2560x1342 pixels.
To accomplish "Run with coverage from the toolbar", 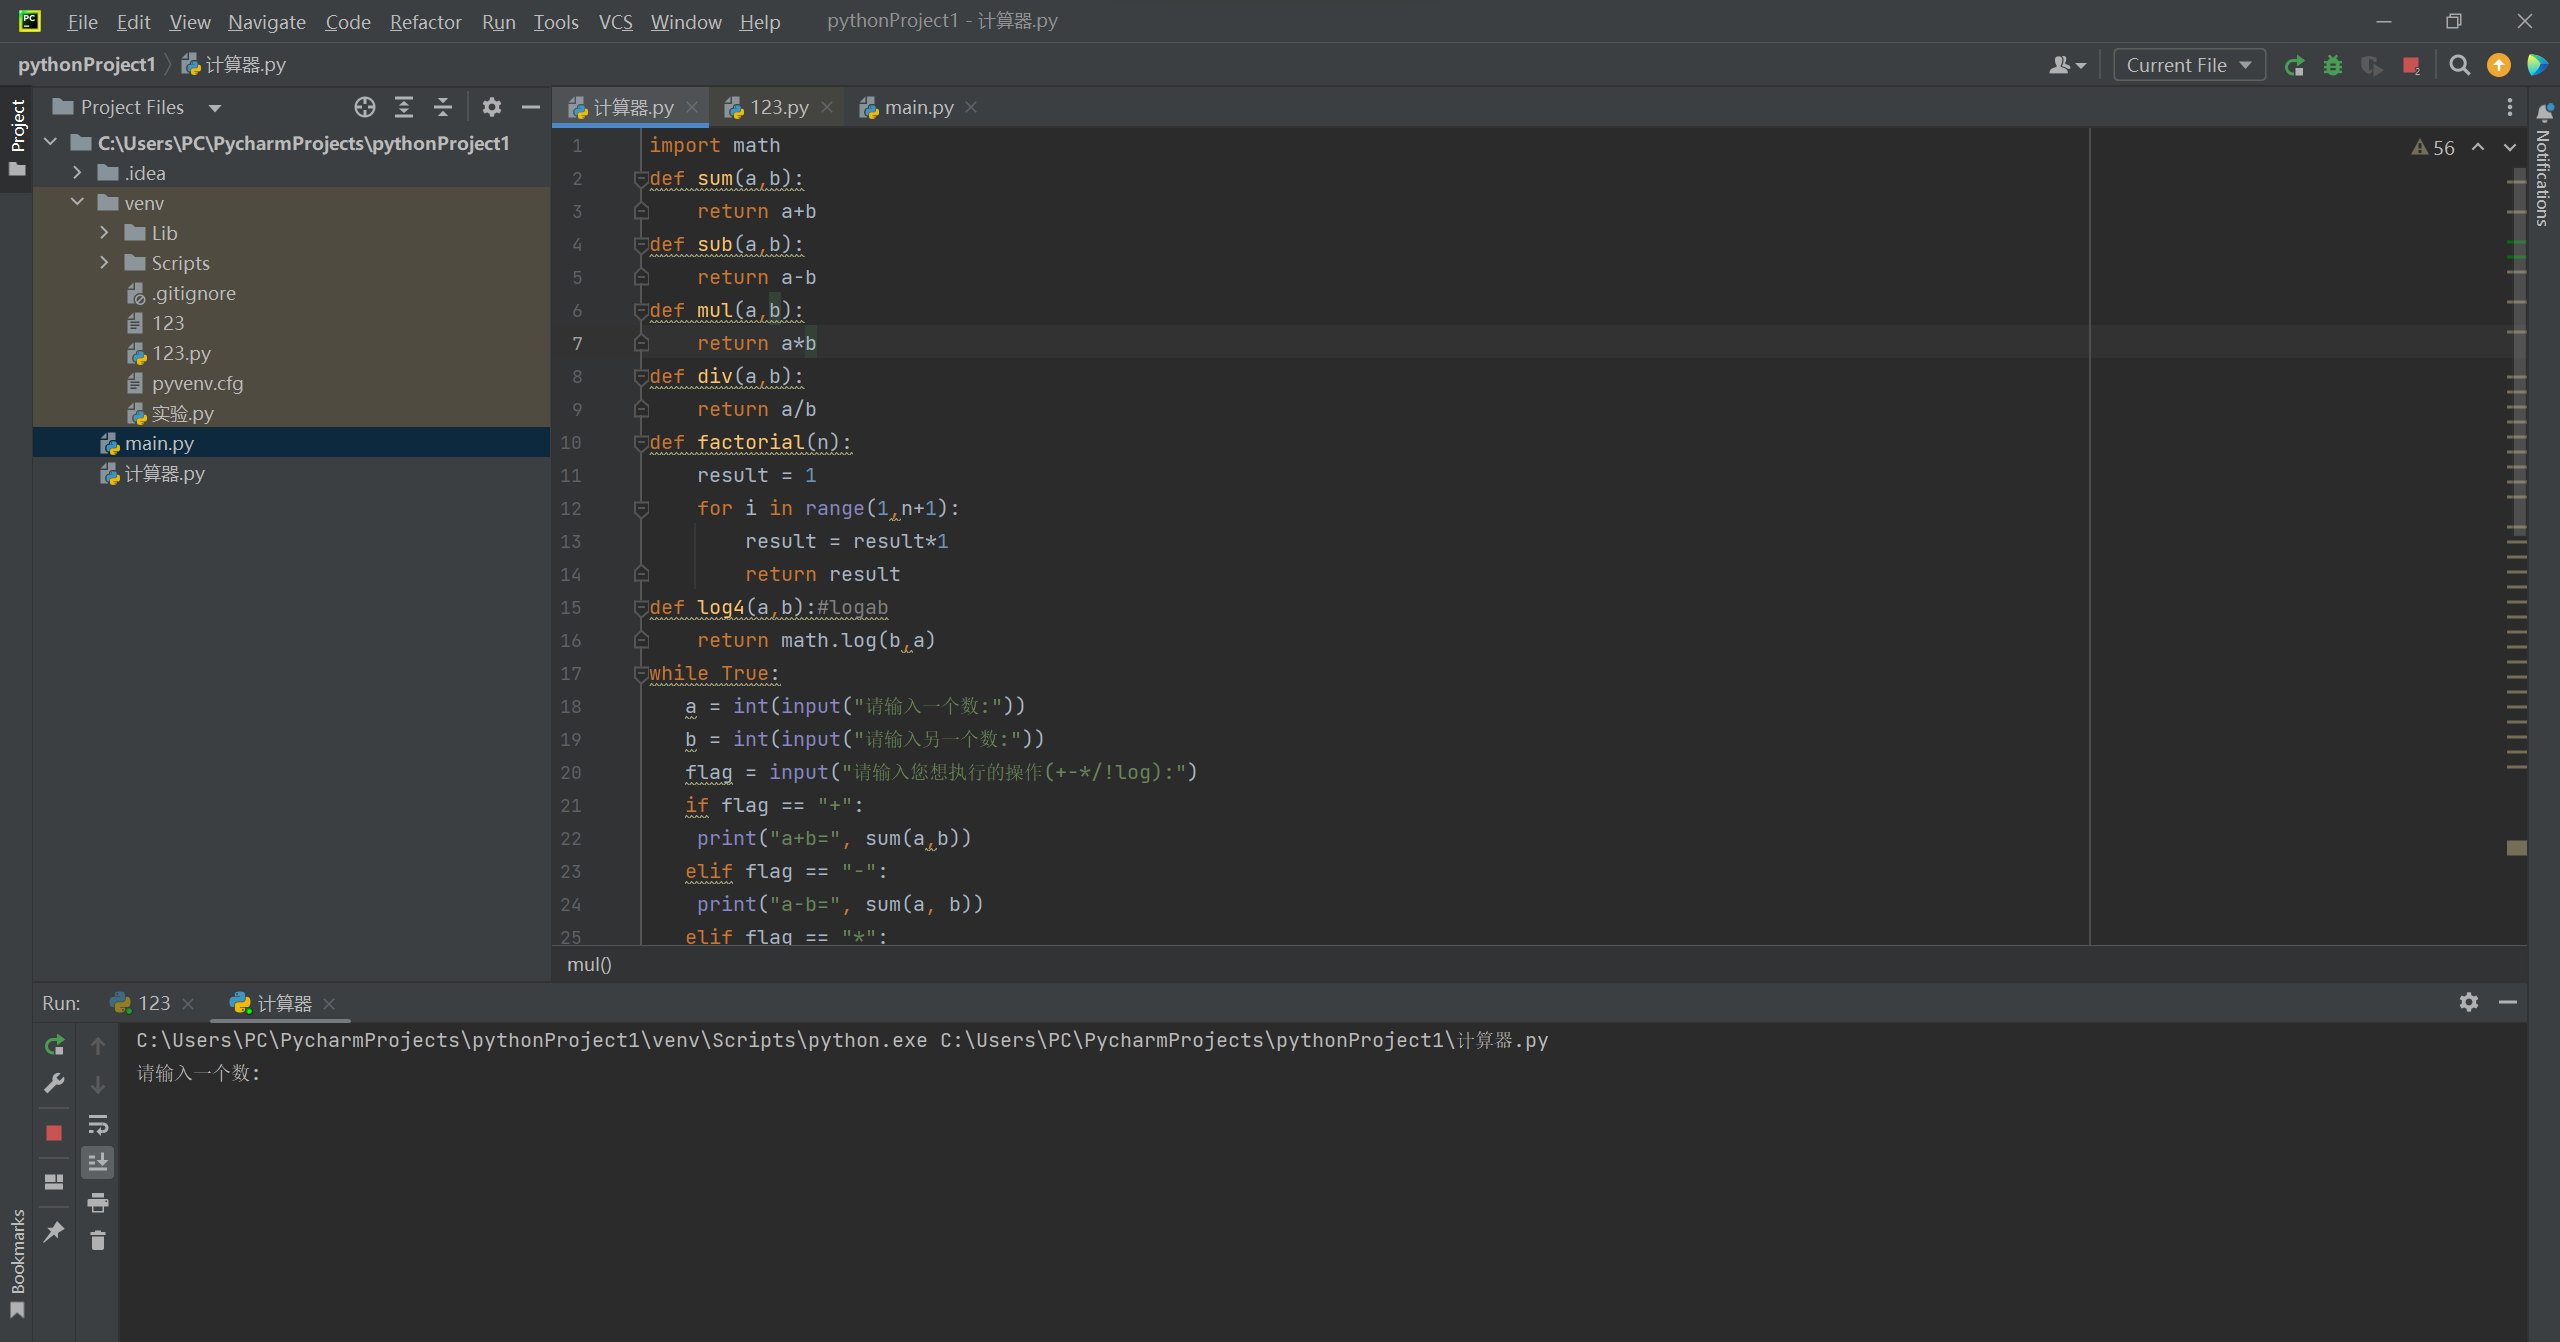I will [x=2371, y=66].
